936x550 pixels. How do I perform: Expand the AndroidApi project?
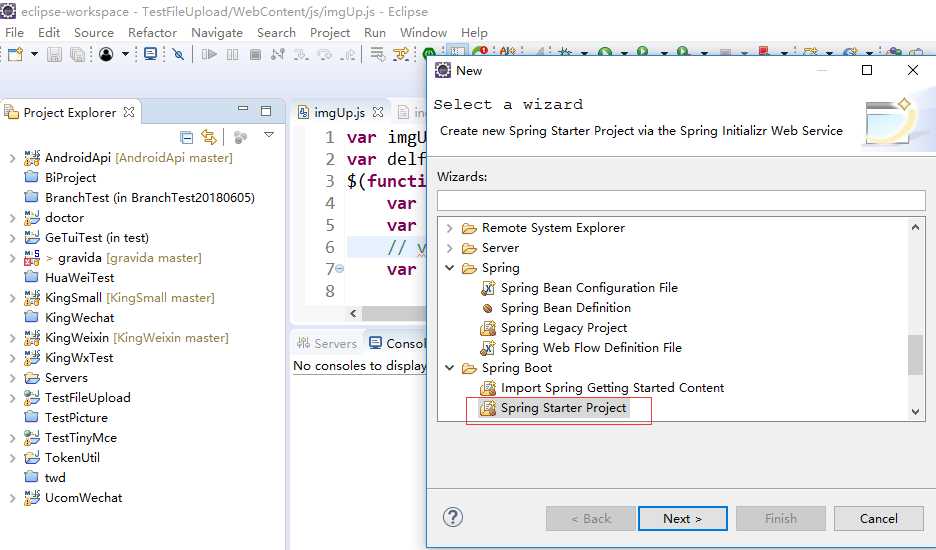coord(13,158)
